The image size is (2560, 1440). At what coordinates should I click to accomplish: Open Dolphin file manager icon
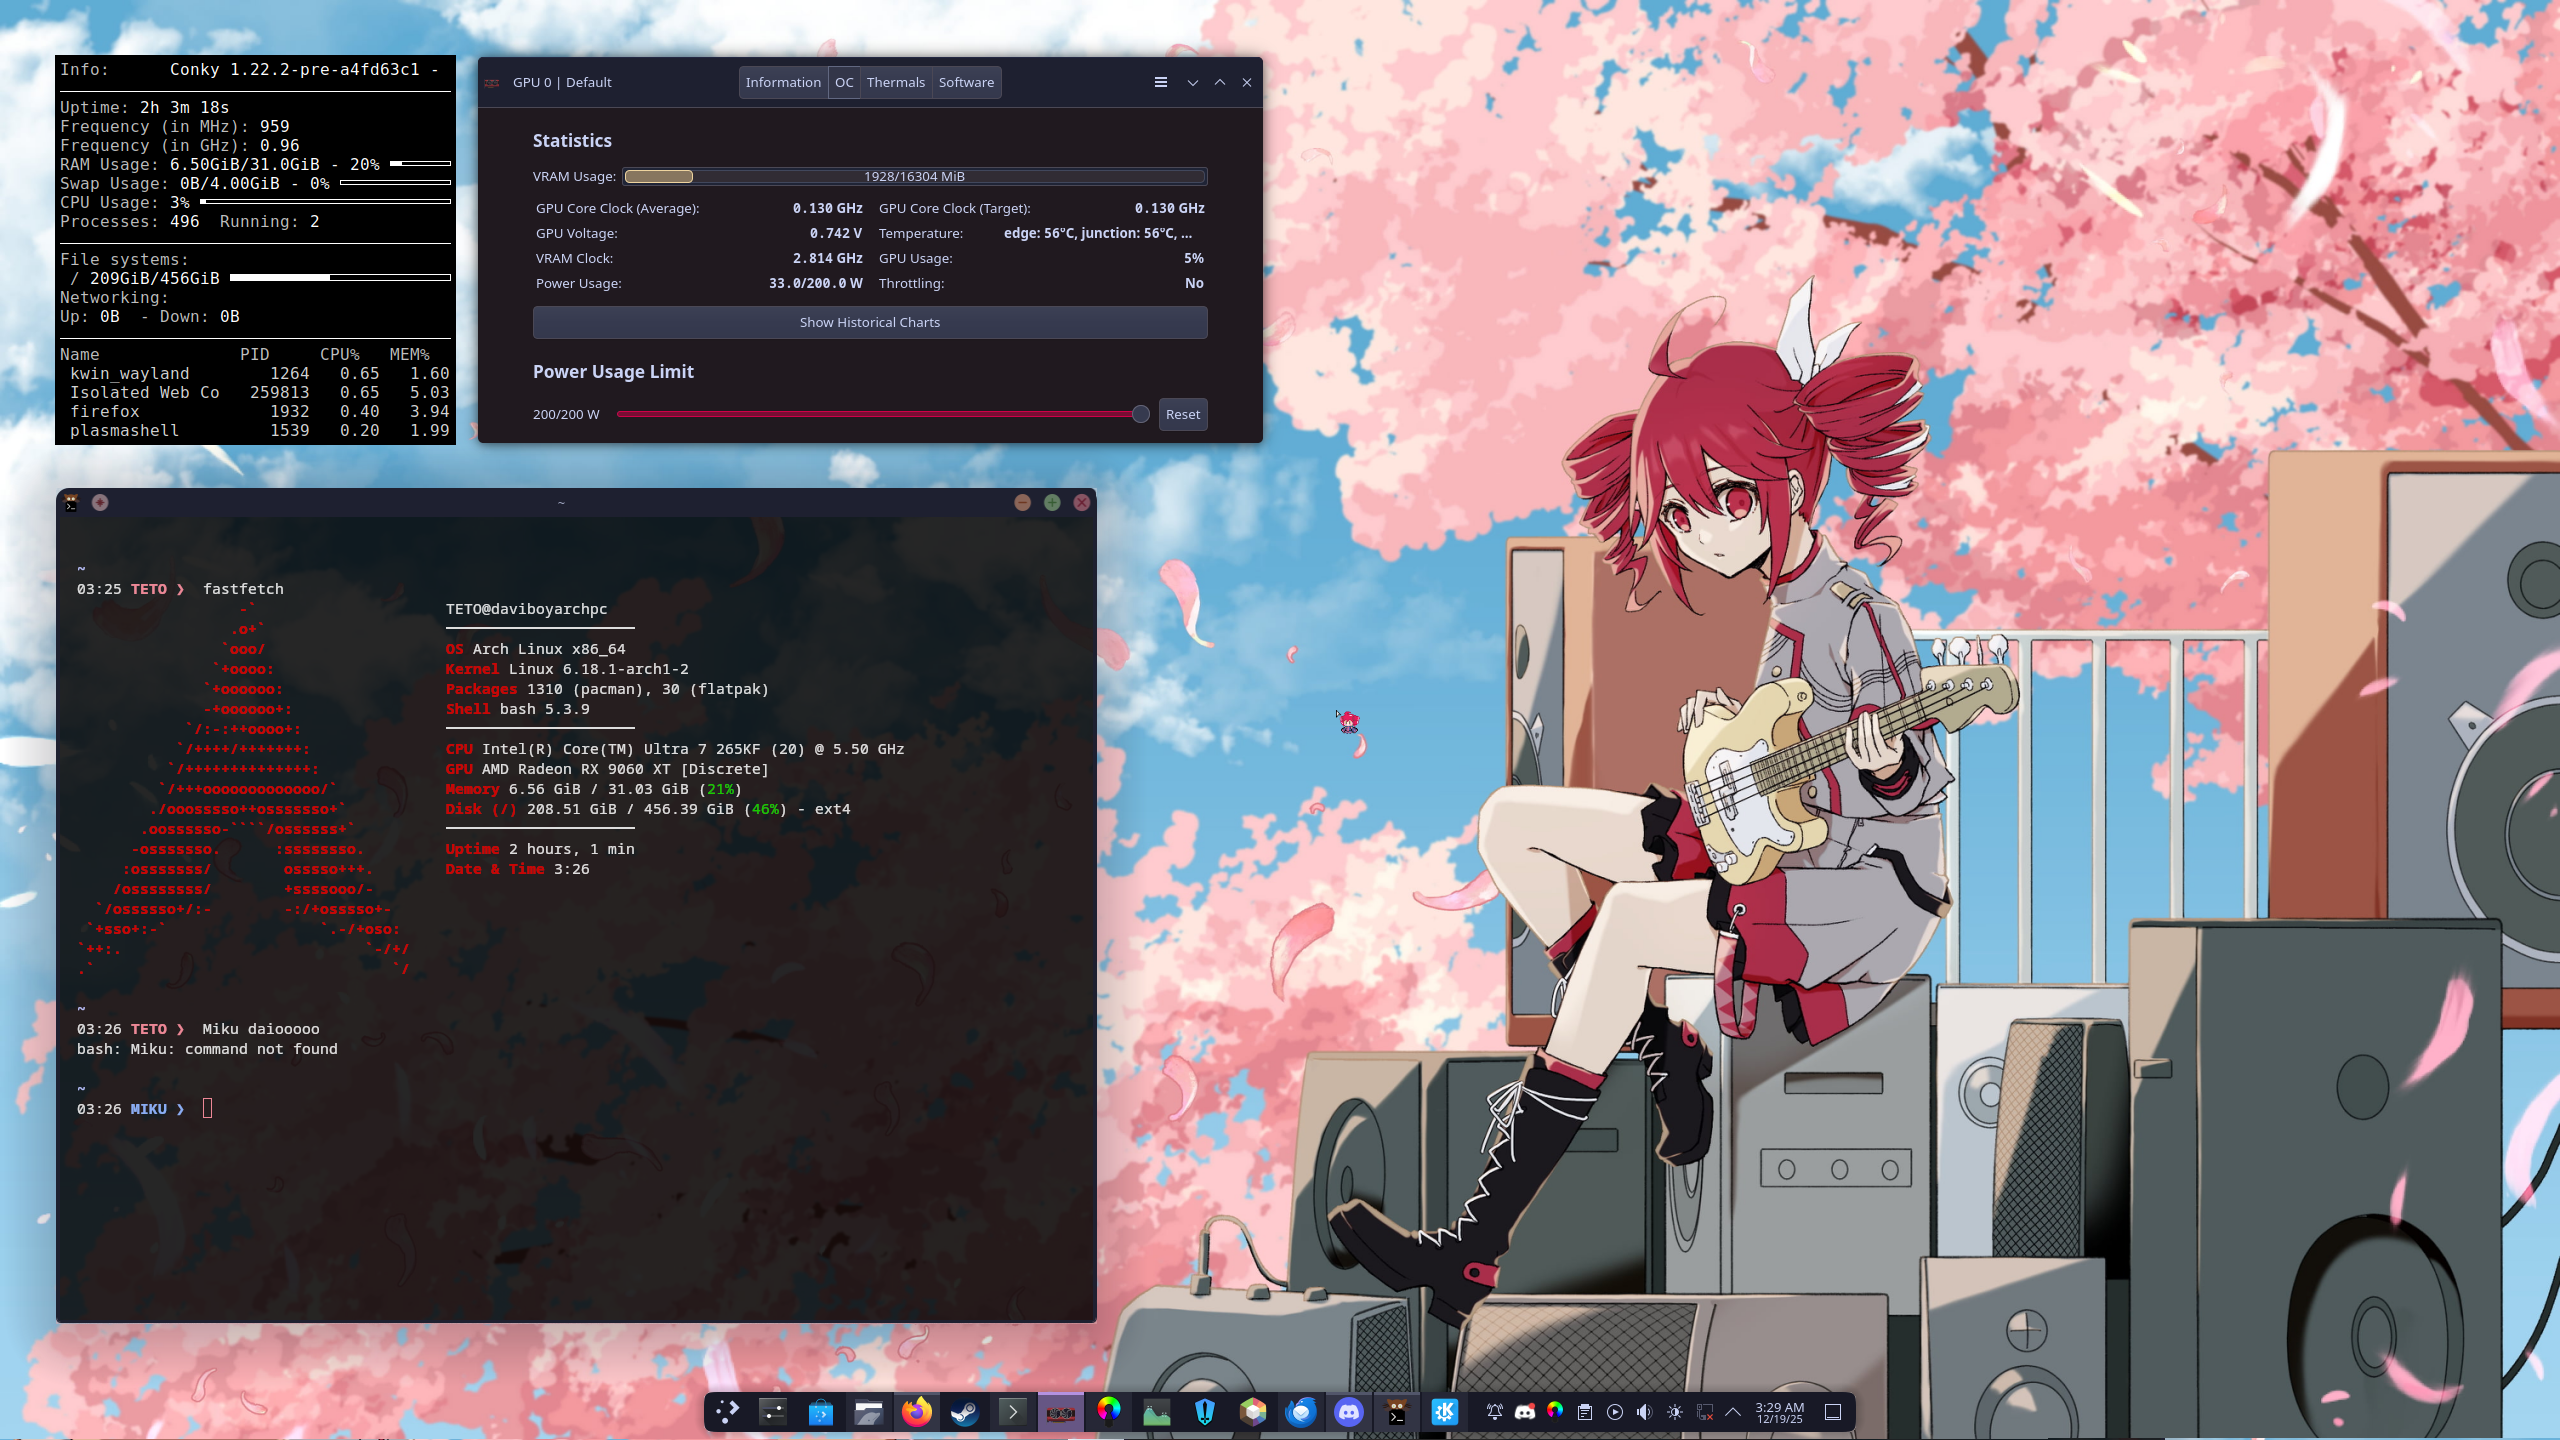tap(868, 1411)
